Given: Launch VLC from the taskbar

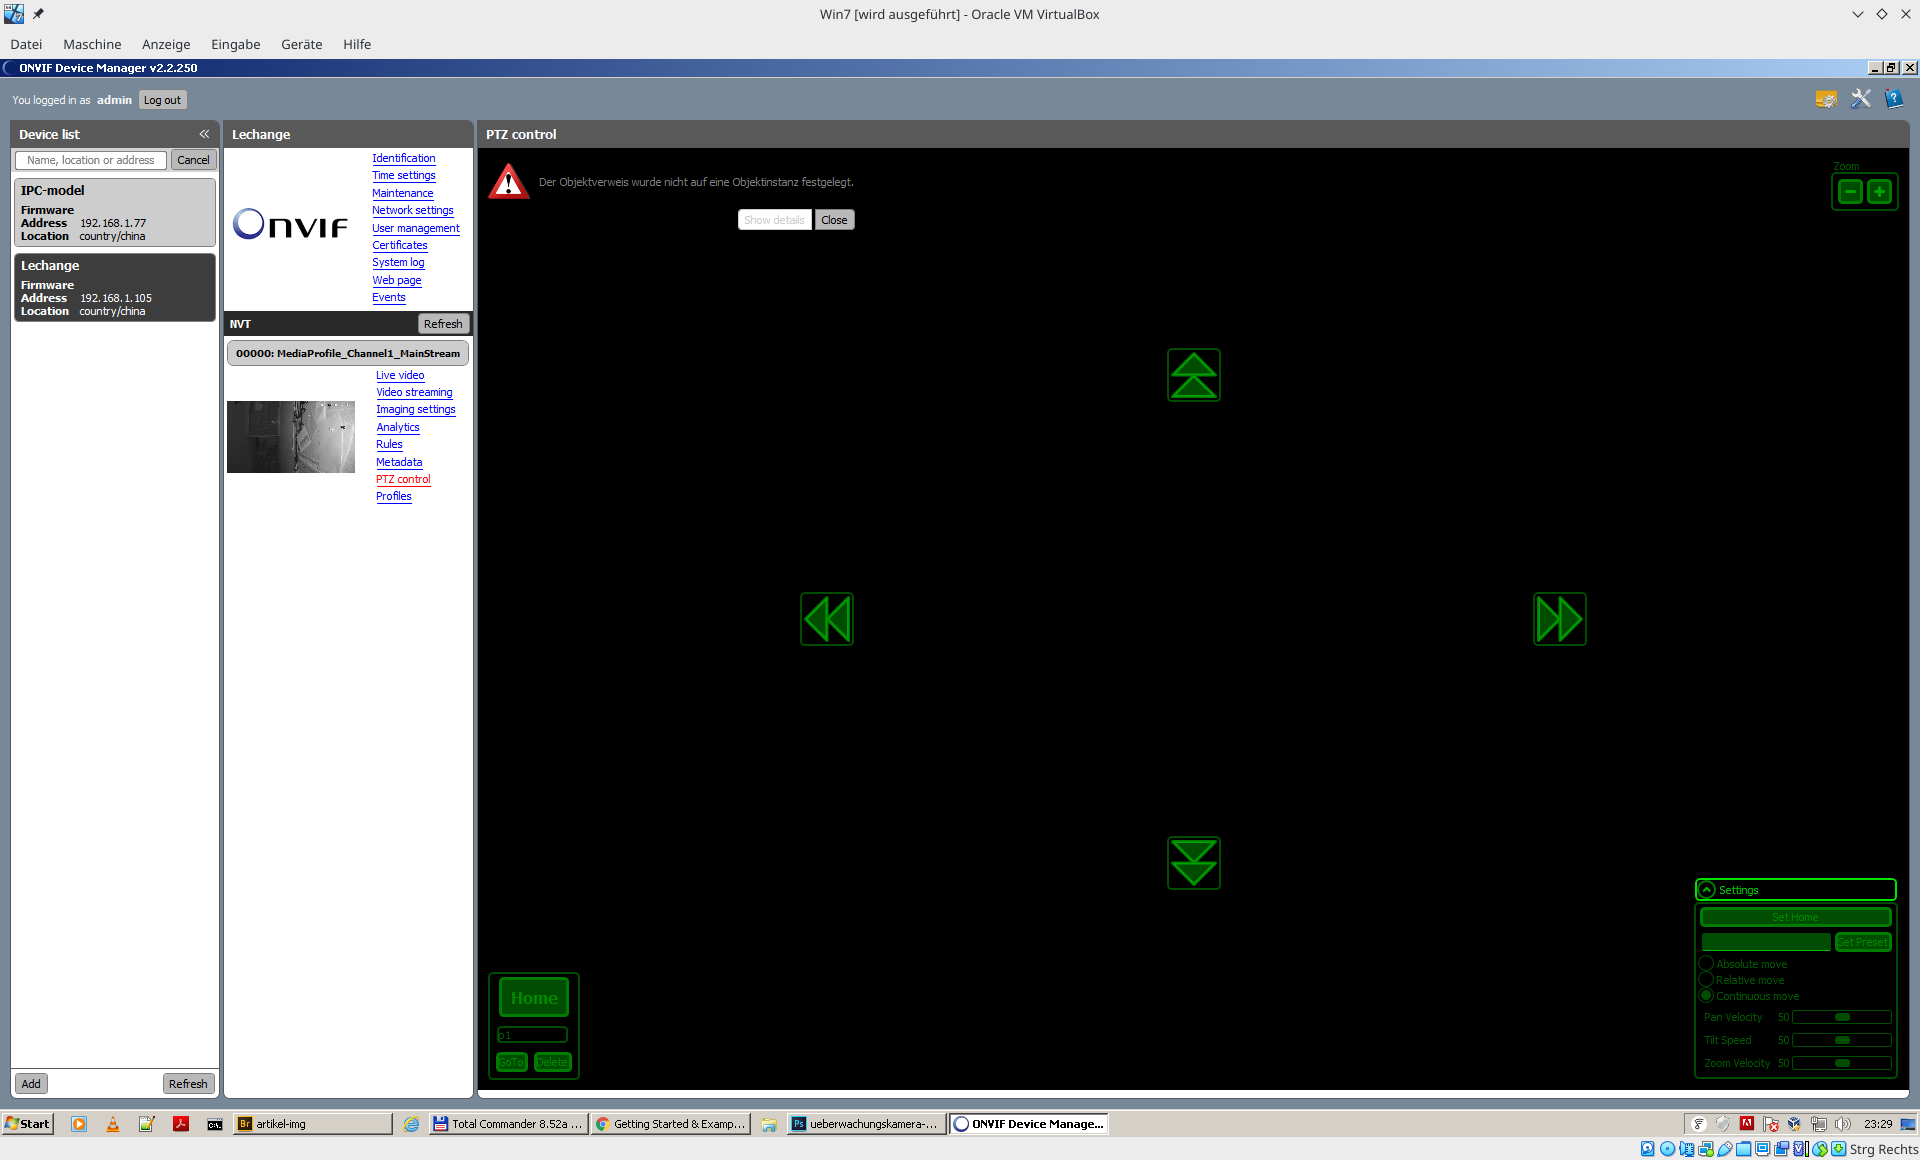Looking at the screenshot, I should (113, 1124).
